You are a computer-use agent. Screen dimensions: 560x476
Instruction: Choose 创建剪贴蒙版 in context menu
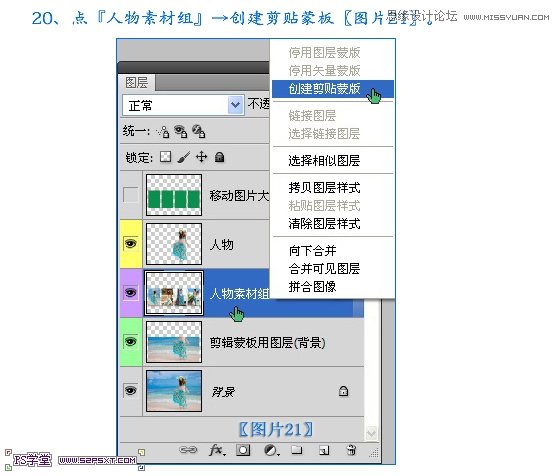[x=324, y=89]
